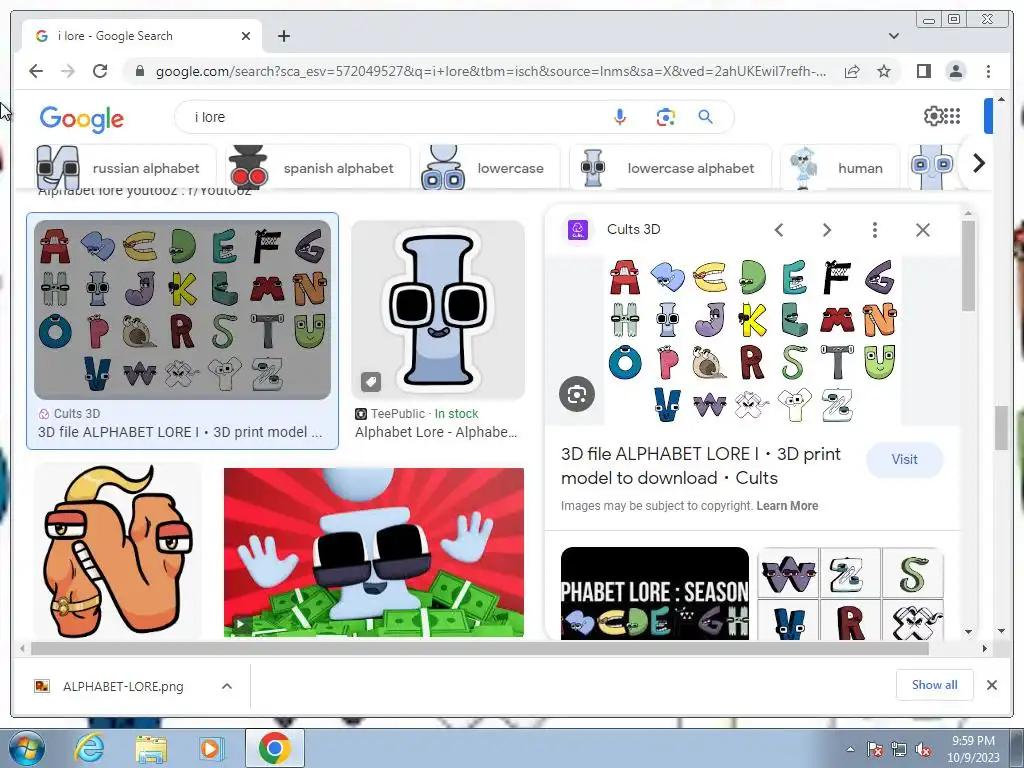Viewport: 1024px width, 768px height.
Task: Search inside image with Lens button
Action: tap(577, 394)
